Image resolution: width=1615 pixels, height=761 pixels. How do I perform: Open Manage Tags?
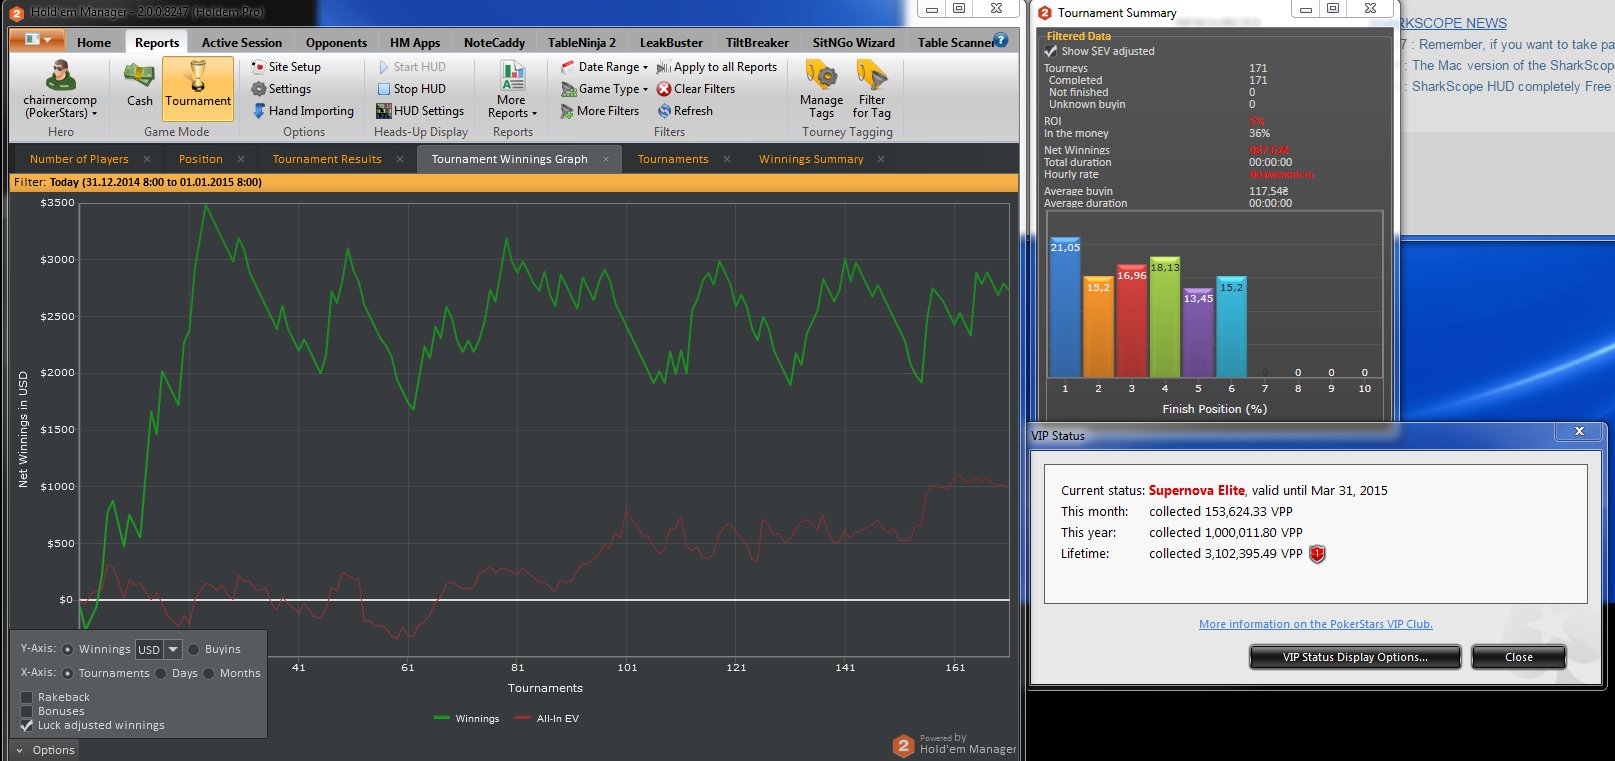click(x=821, y=90)
